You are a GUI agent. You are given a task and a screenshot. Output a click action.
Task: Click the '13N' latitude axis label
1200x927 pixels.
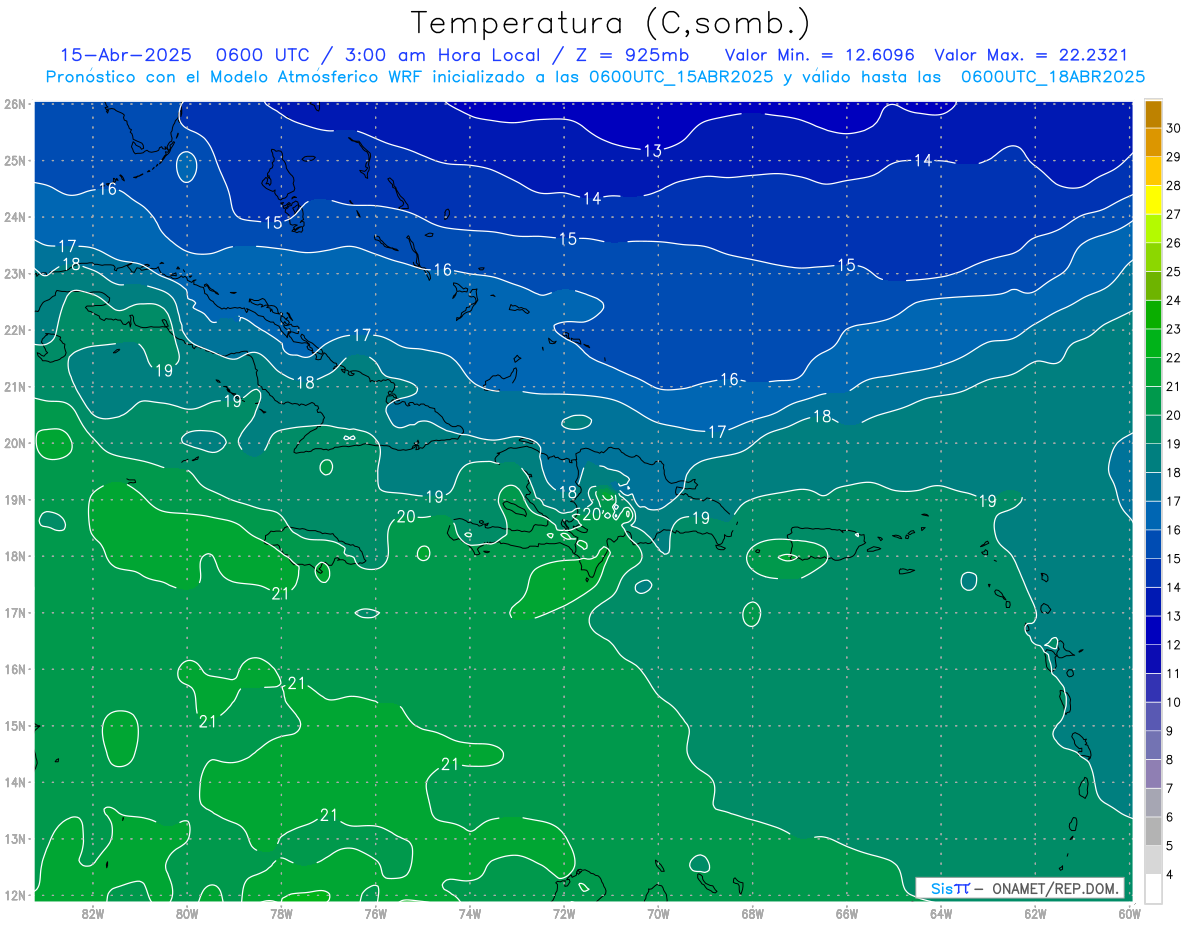tap(15, 838)
